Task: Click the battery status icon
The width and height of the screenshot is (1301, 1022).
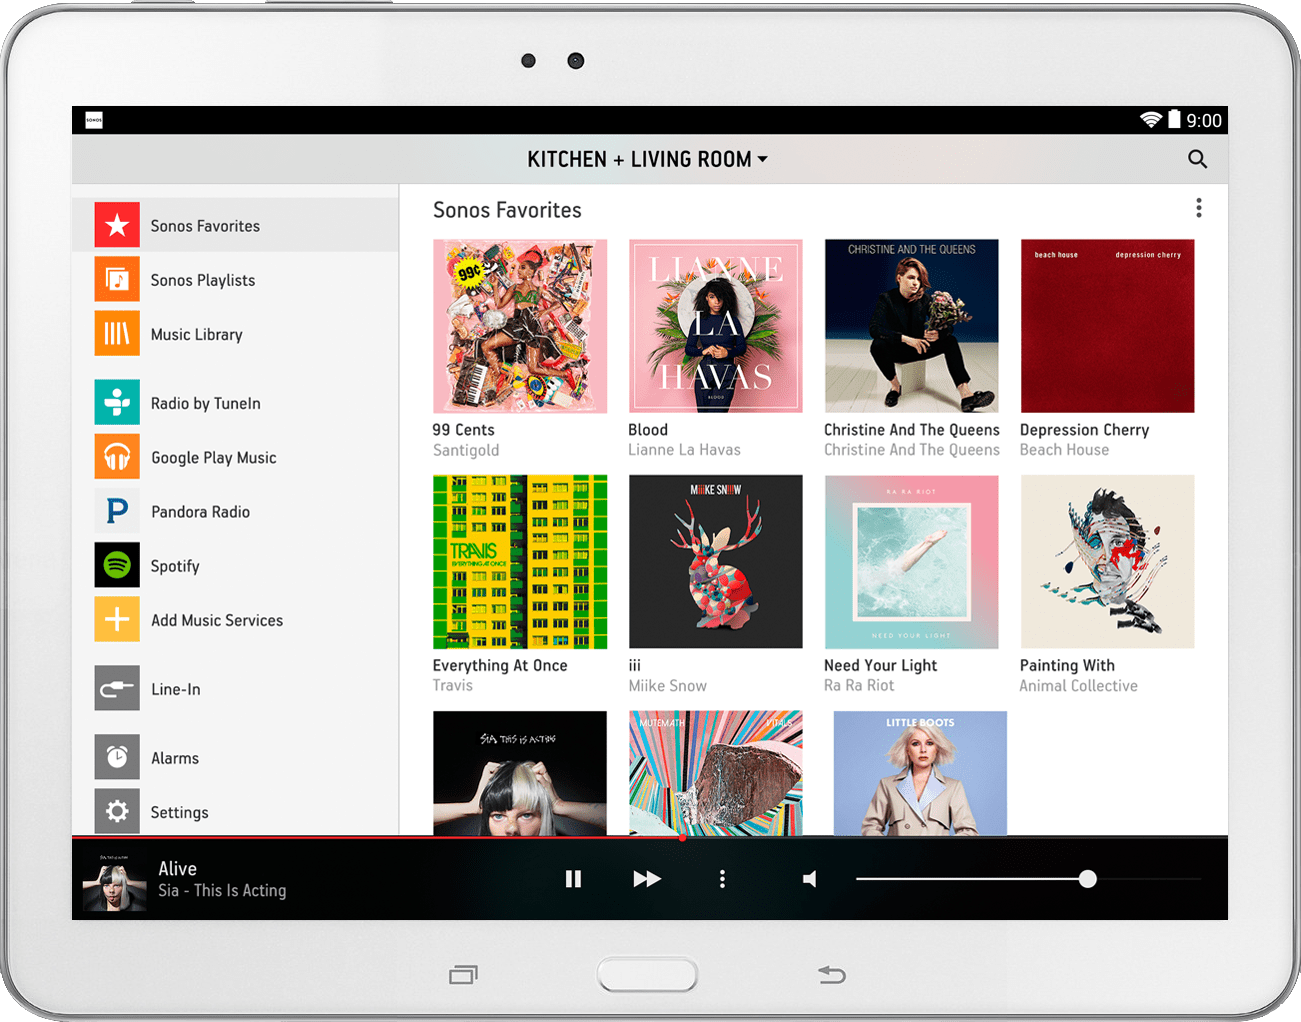Action: coord(1175,120)
